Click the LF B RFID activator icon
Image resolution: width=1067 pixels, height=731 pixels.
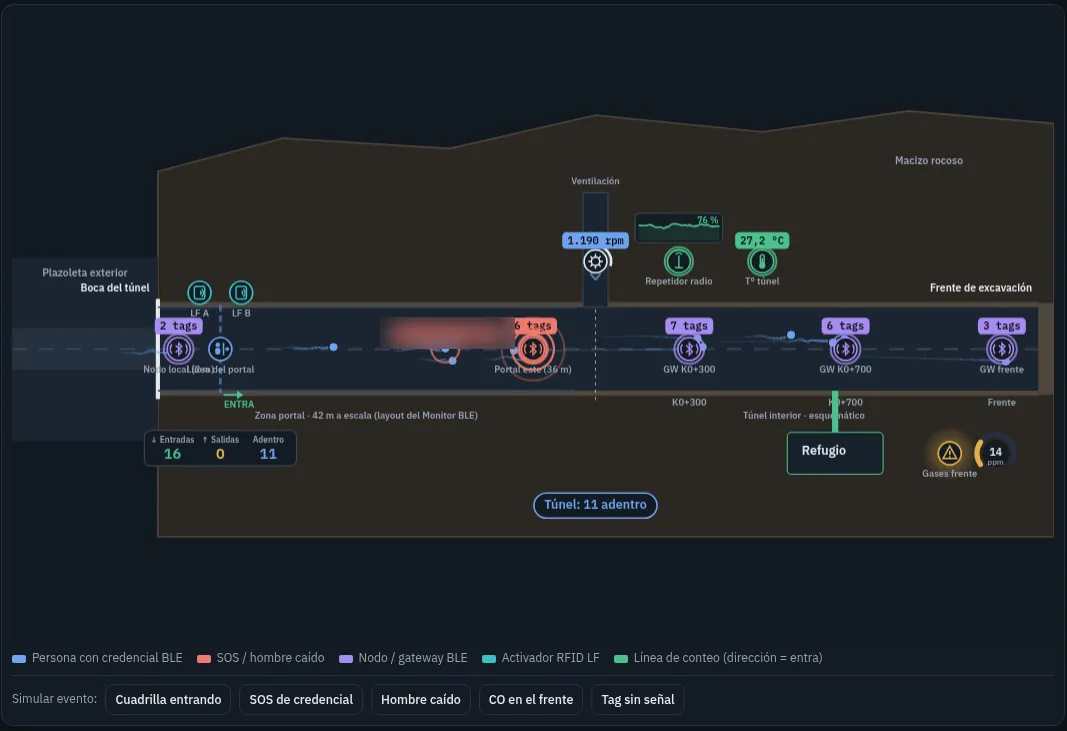point(241,293)
